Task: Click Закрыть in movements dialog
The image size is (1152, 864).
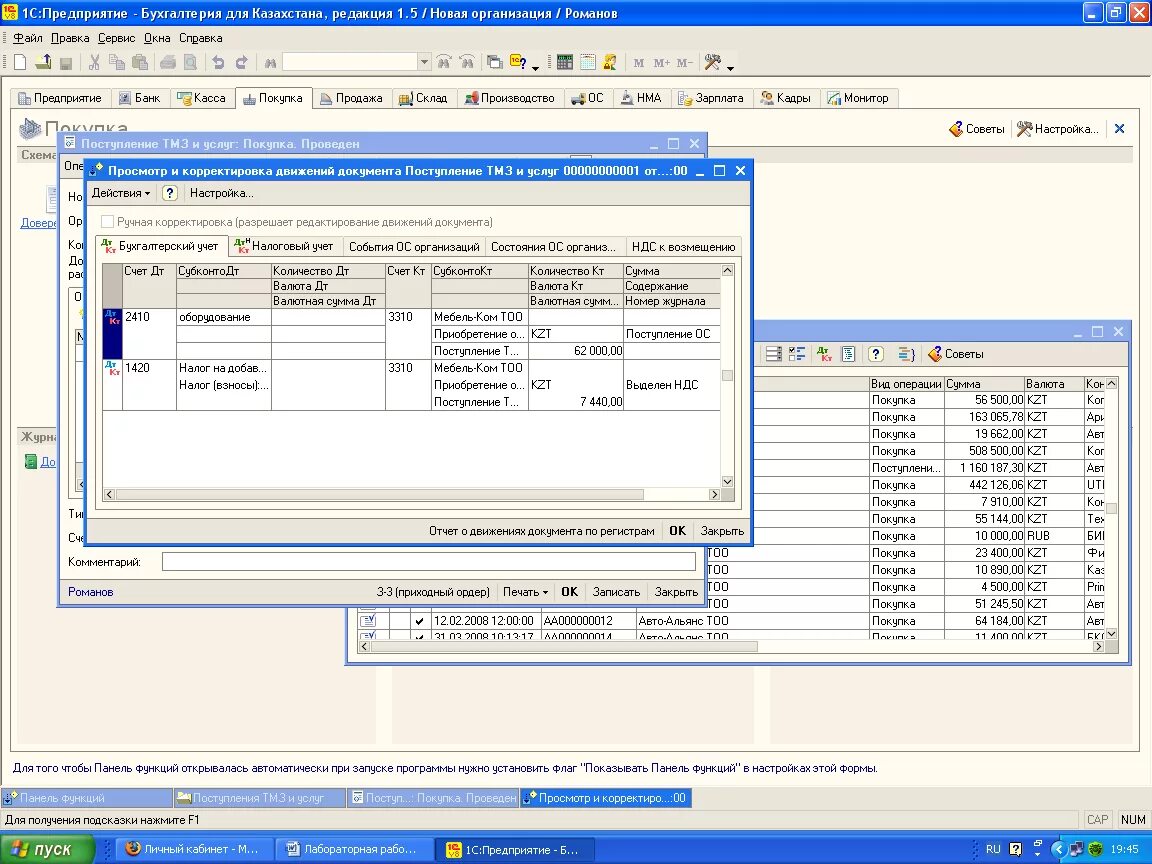Action: (x=721, y=530)
